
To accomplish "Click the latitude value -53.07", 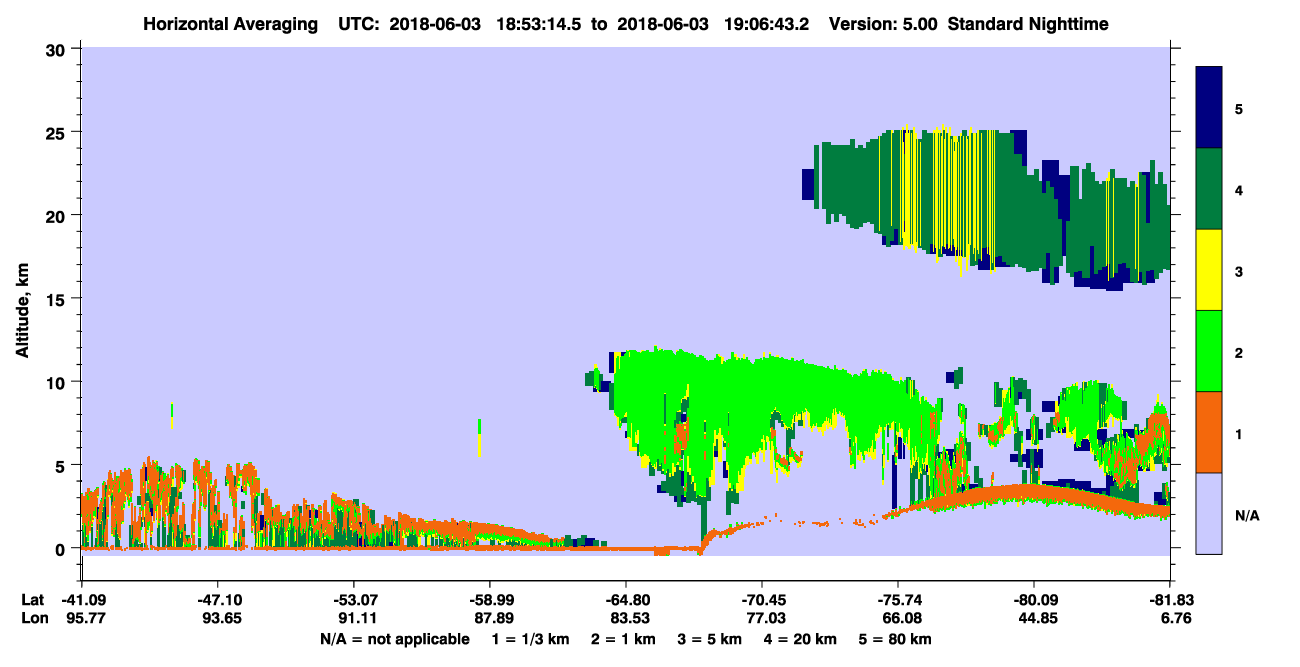I will [x=354, y=600].
